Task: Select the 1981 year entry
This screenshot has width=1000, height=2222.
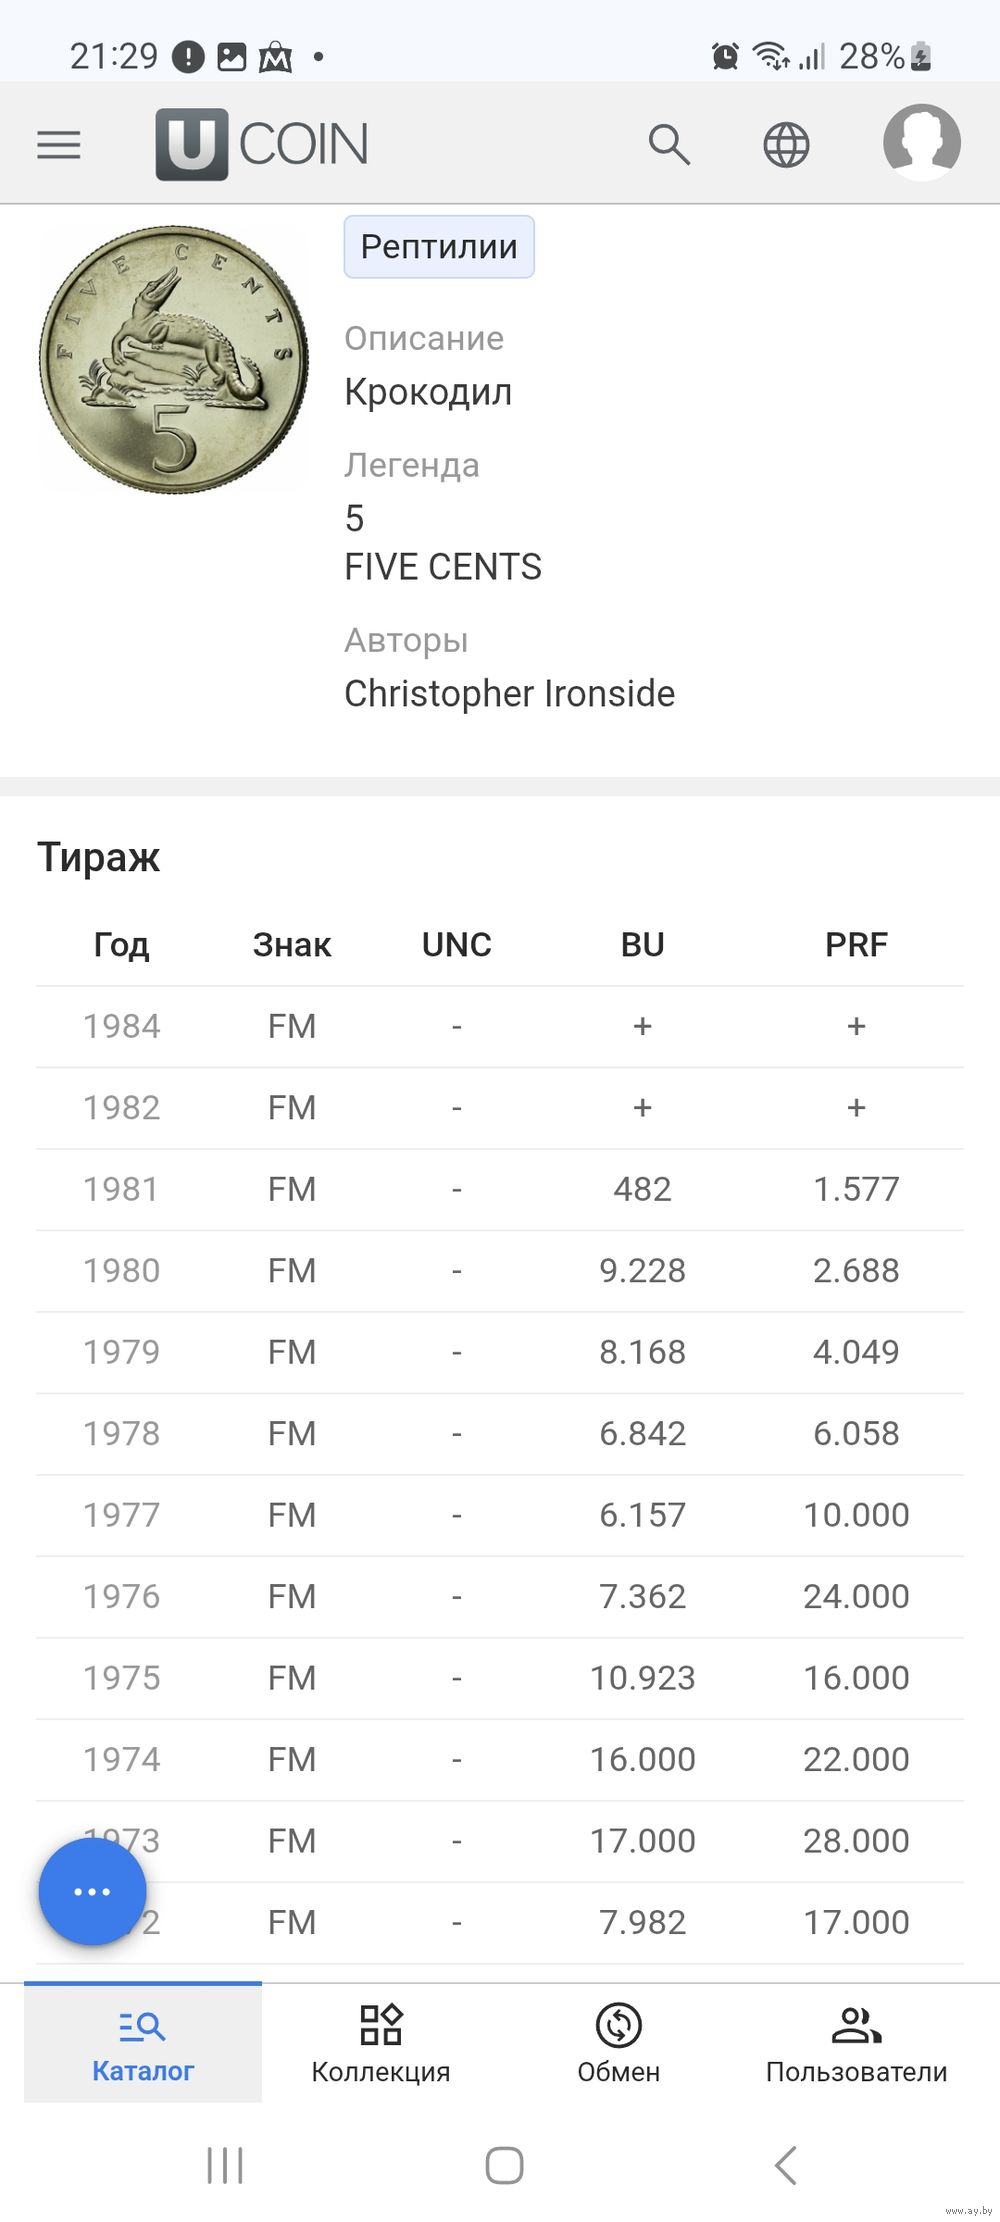Action: click(x=122, y=1189)
